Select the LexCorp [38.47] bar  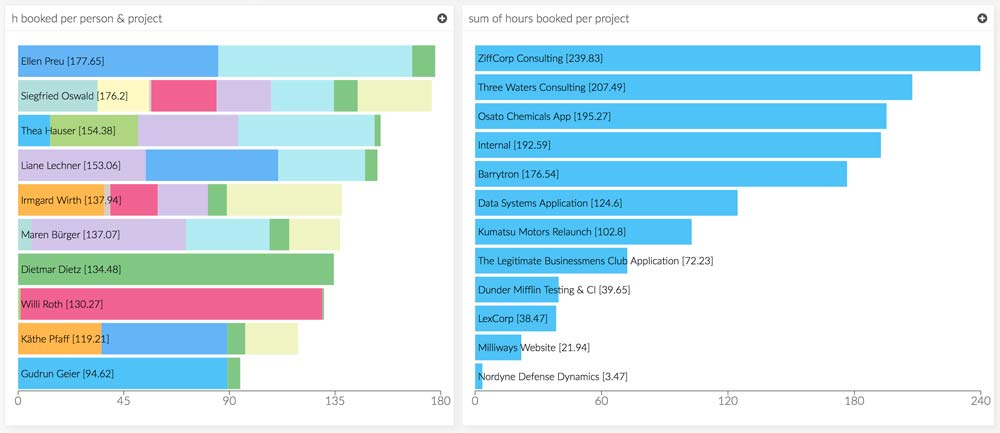(515, 318)
